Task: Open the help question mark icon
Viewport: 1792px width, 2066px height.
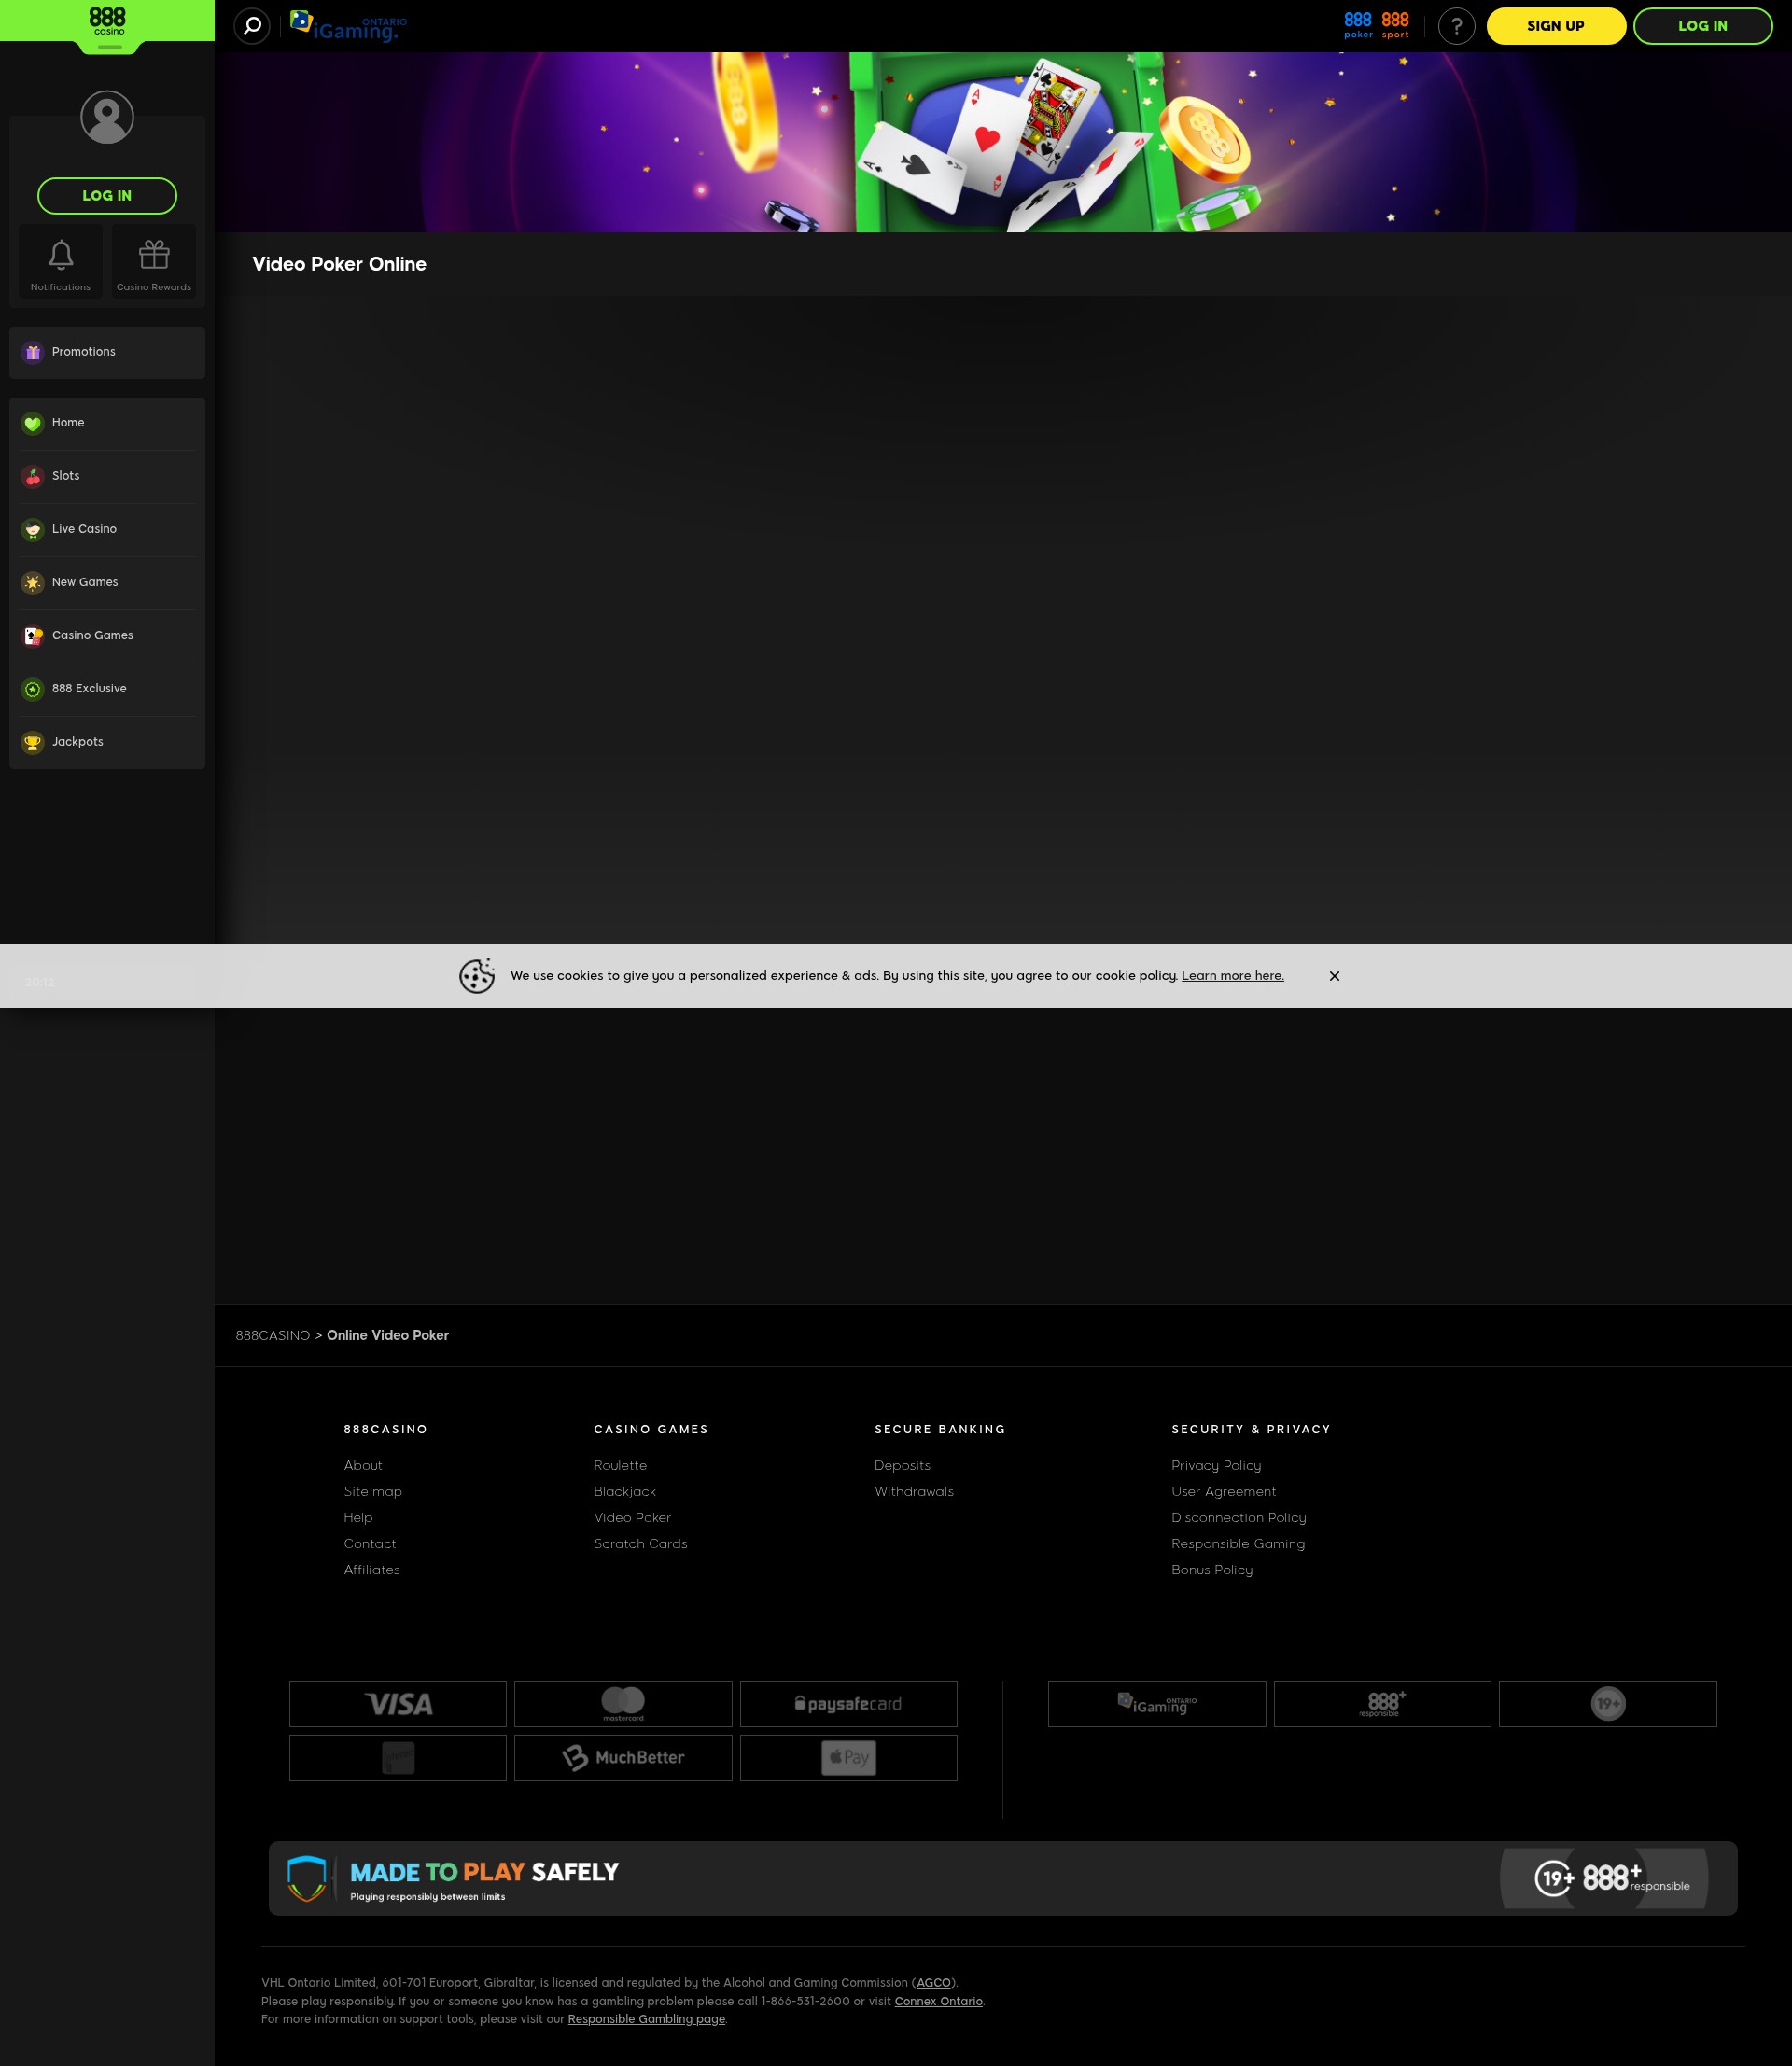Action: click(1456, 26)
